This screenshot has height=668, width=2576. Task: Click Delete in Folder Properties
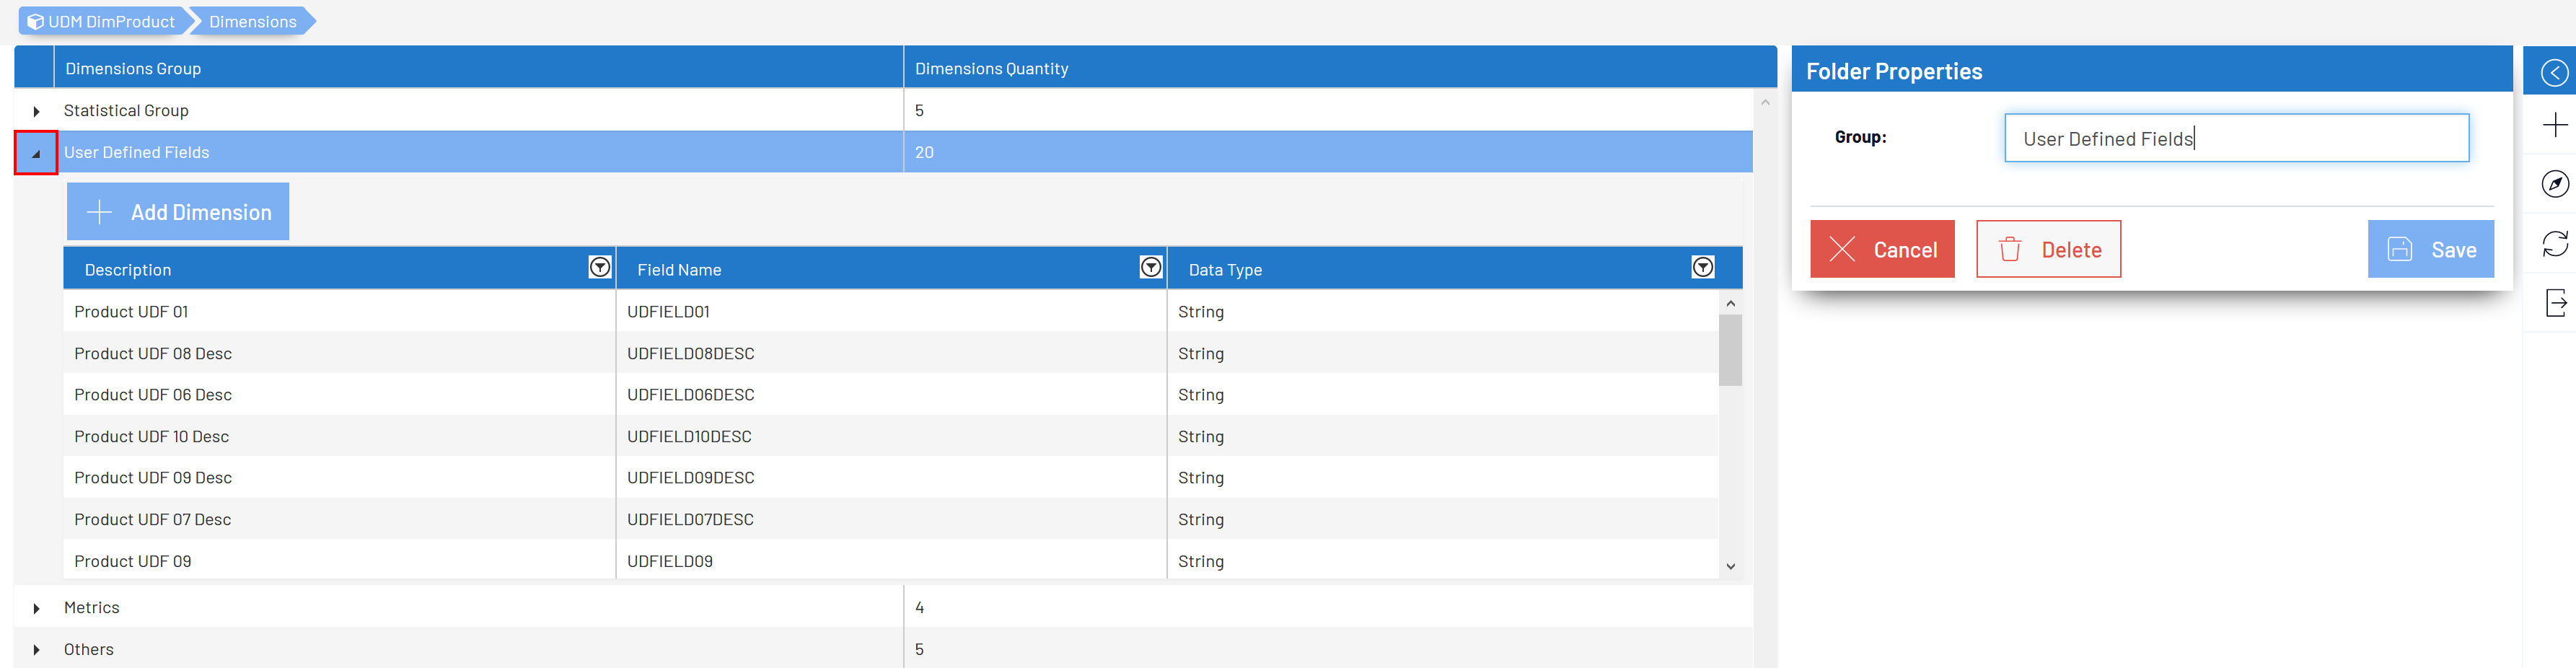click(2047, 249)
